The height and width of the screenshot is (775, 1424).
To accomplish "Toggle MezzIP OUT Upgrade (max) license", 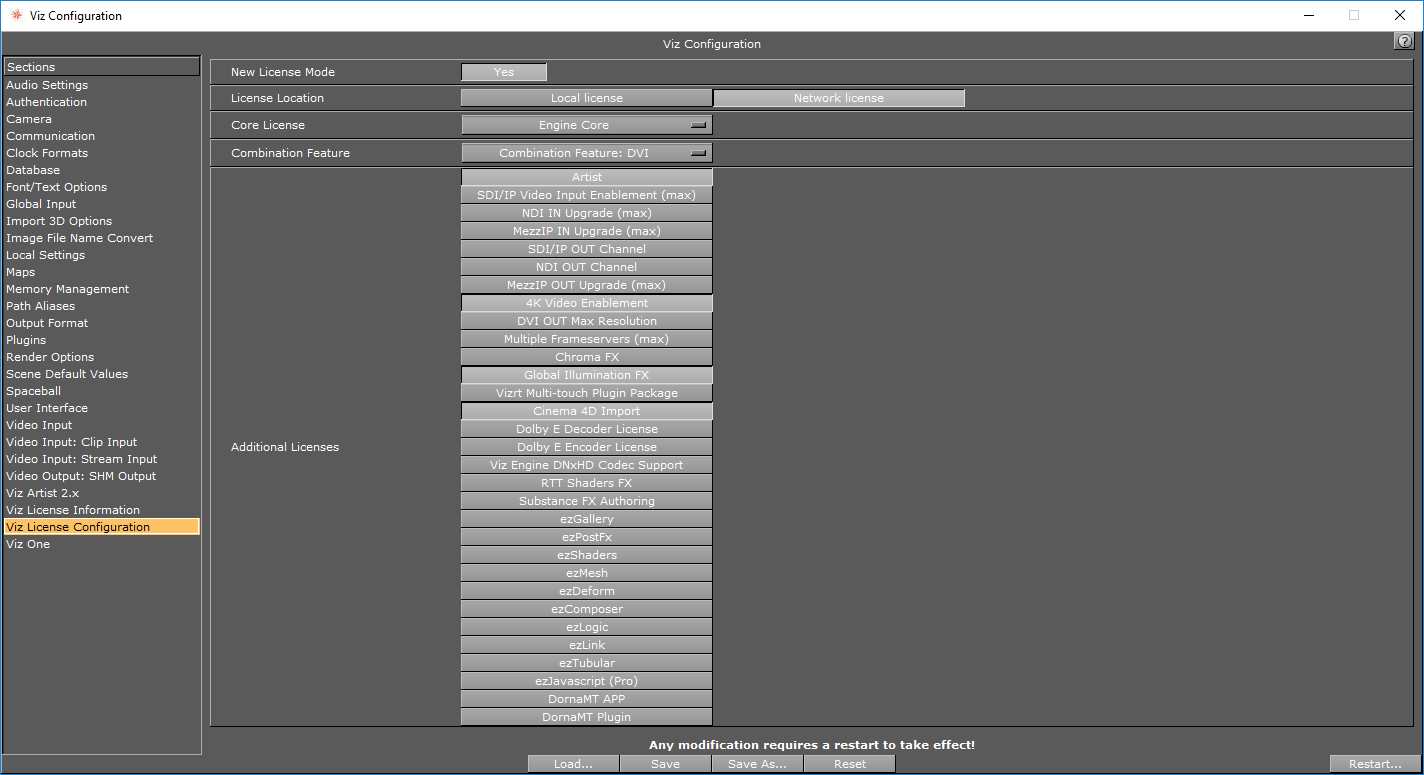I will 587,285.
